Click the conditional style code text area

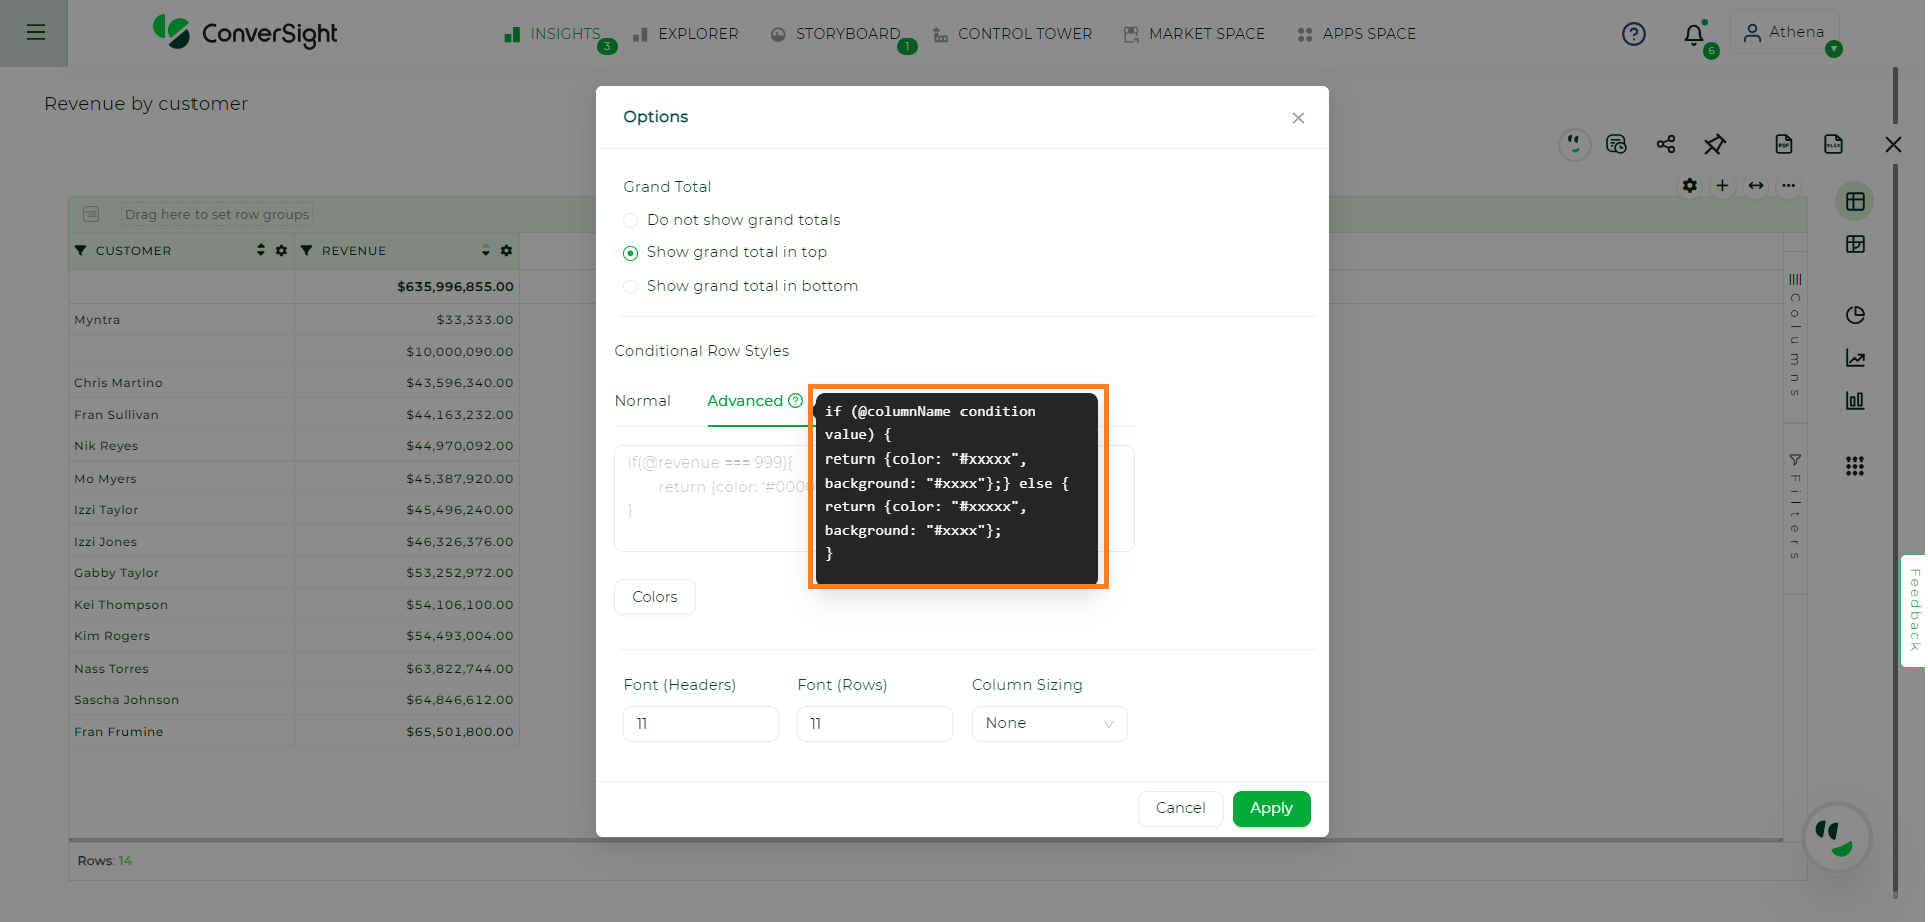[x=713, y=498]
